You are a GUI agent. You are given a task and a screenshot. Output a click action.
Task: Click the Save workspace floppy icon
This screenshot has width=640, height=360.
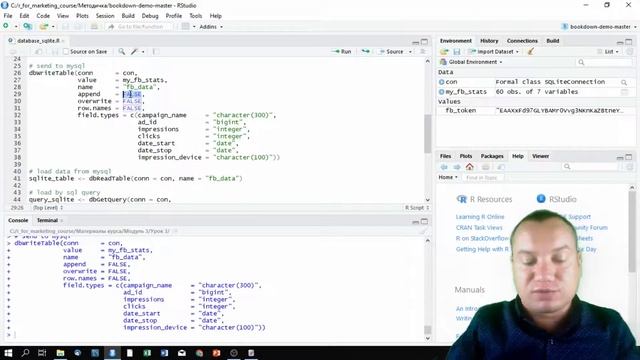click(x=457, y=51)
